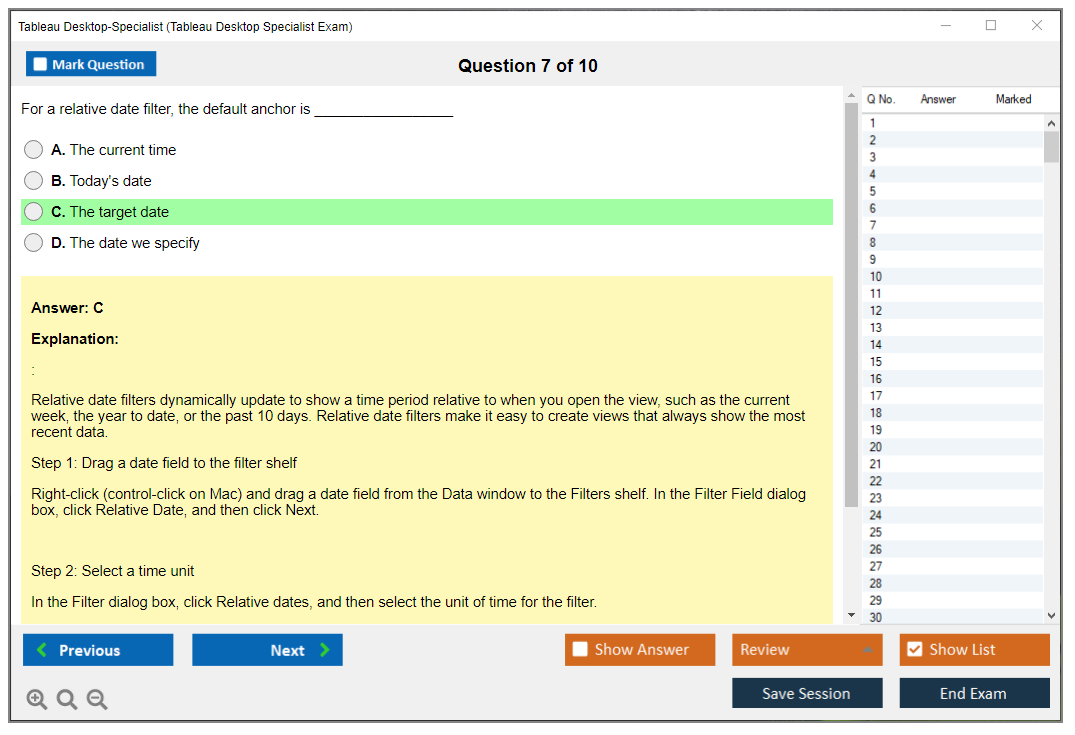Select option D, The date we specify
Viewport: 1075px width, 735px height.
[34, 243]
